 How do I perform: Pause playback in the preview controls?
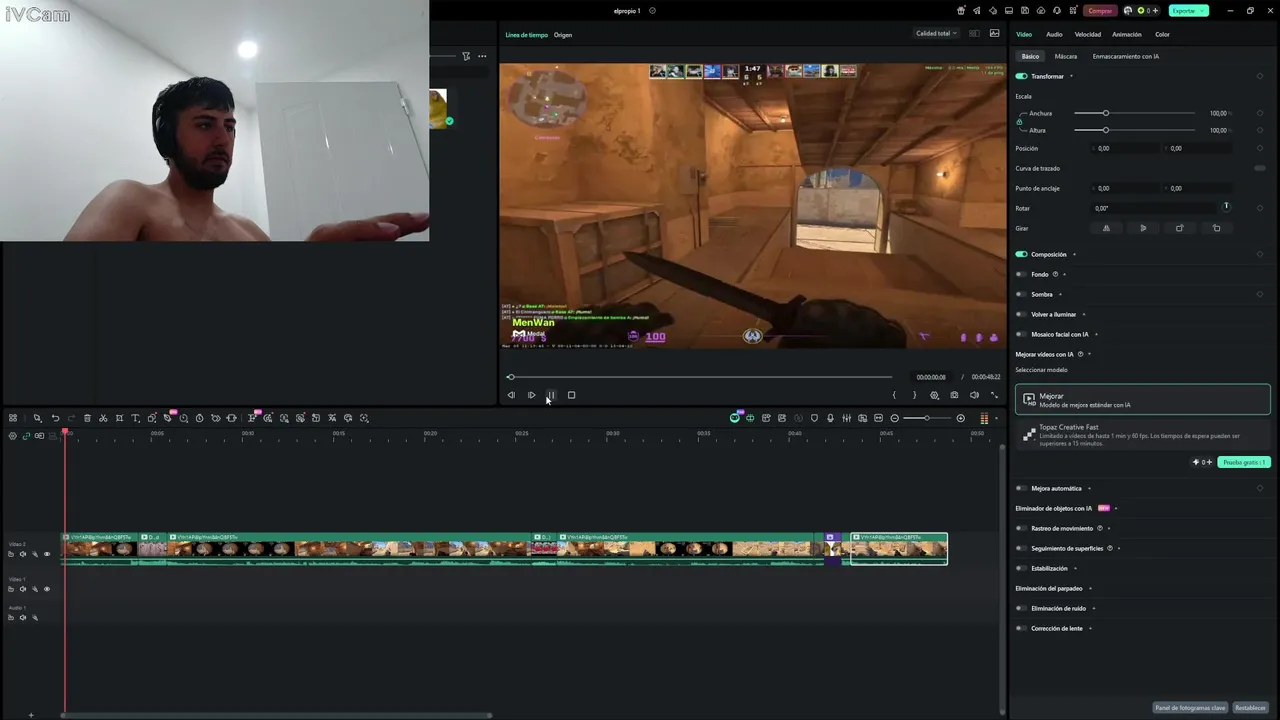tap(551, 395)
